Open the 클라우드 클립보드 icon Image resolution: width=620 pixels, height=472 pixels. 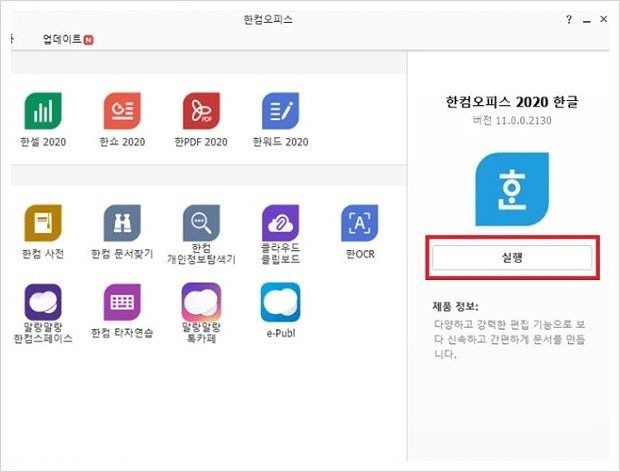point(280,223)
